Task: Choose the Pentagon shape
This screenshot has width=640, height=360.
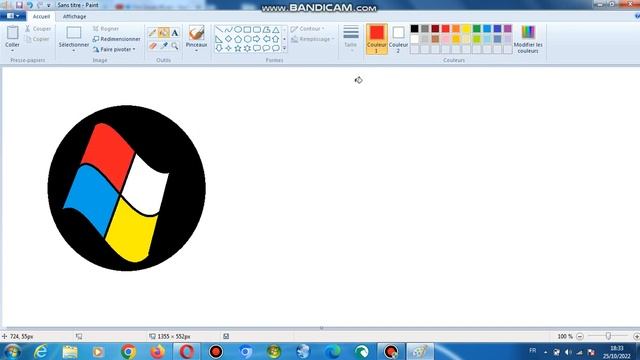Action: (x=238, y=39)
